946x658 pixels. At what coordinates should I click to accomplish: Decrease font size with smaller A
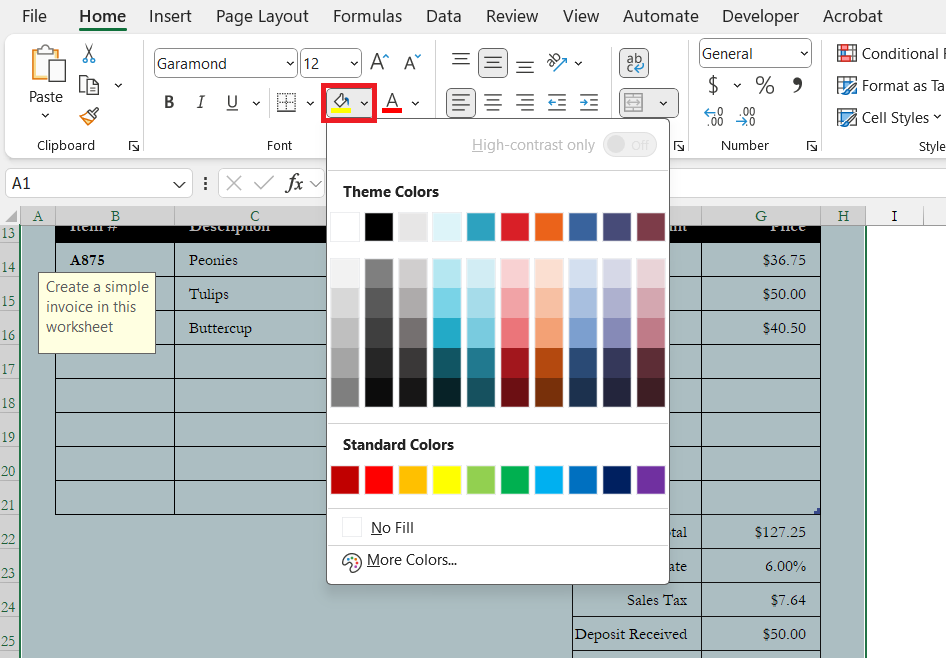413,62
